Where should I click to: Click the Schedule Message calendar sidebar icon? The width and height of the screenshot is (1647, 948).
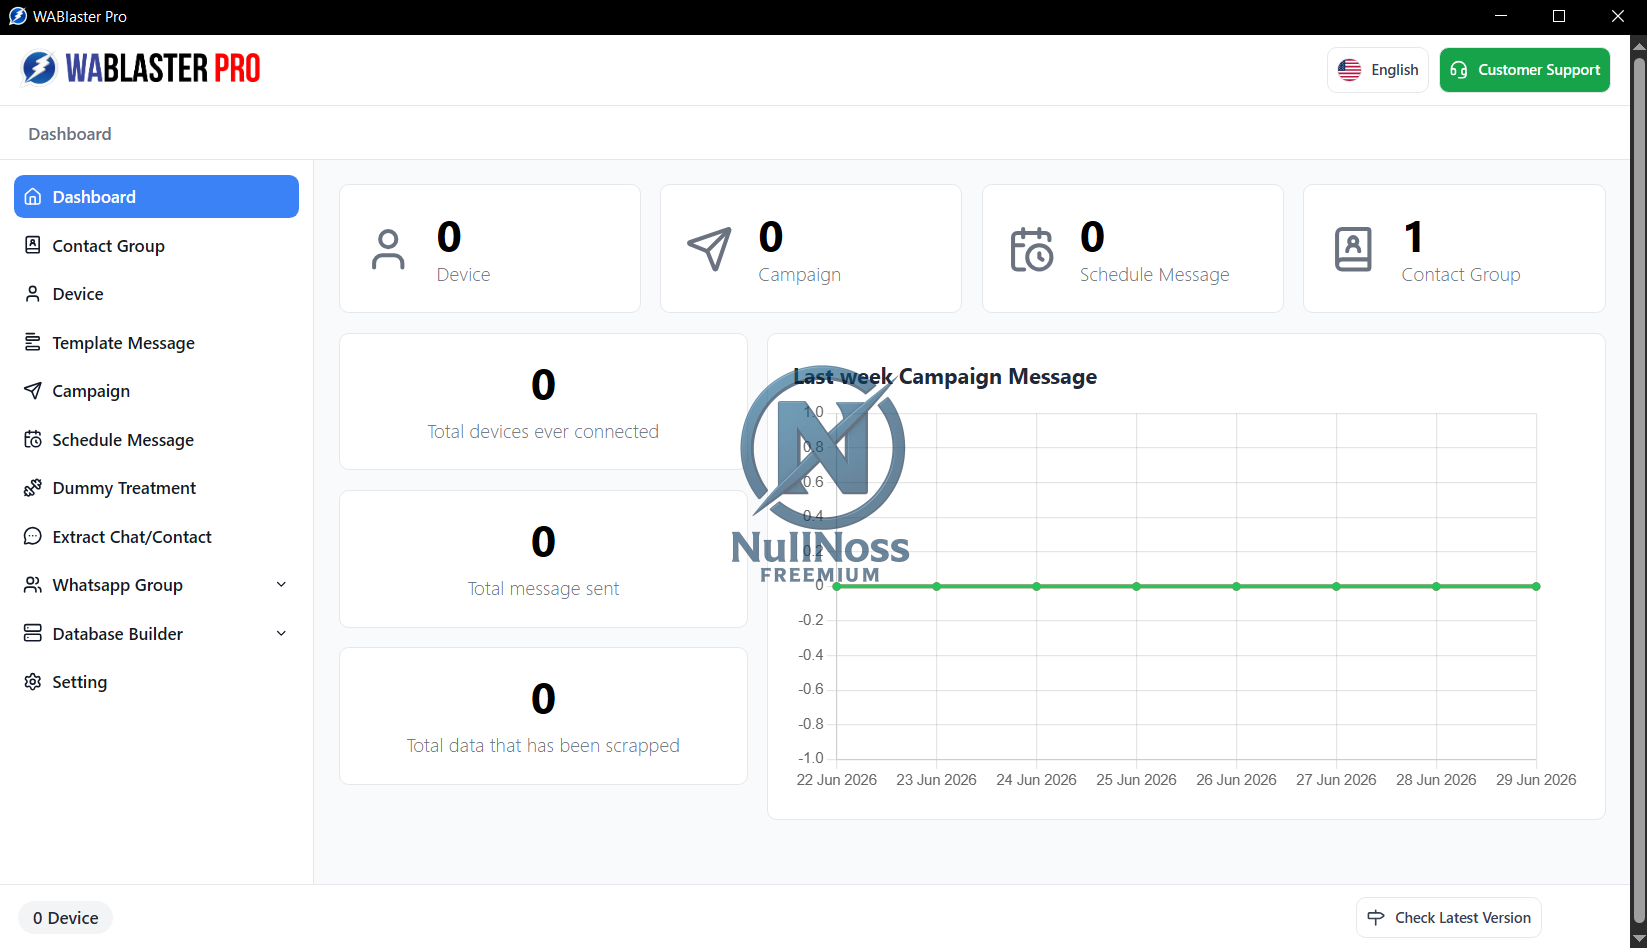pyautogui.click(x=33, y=439)
